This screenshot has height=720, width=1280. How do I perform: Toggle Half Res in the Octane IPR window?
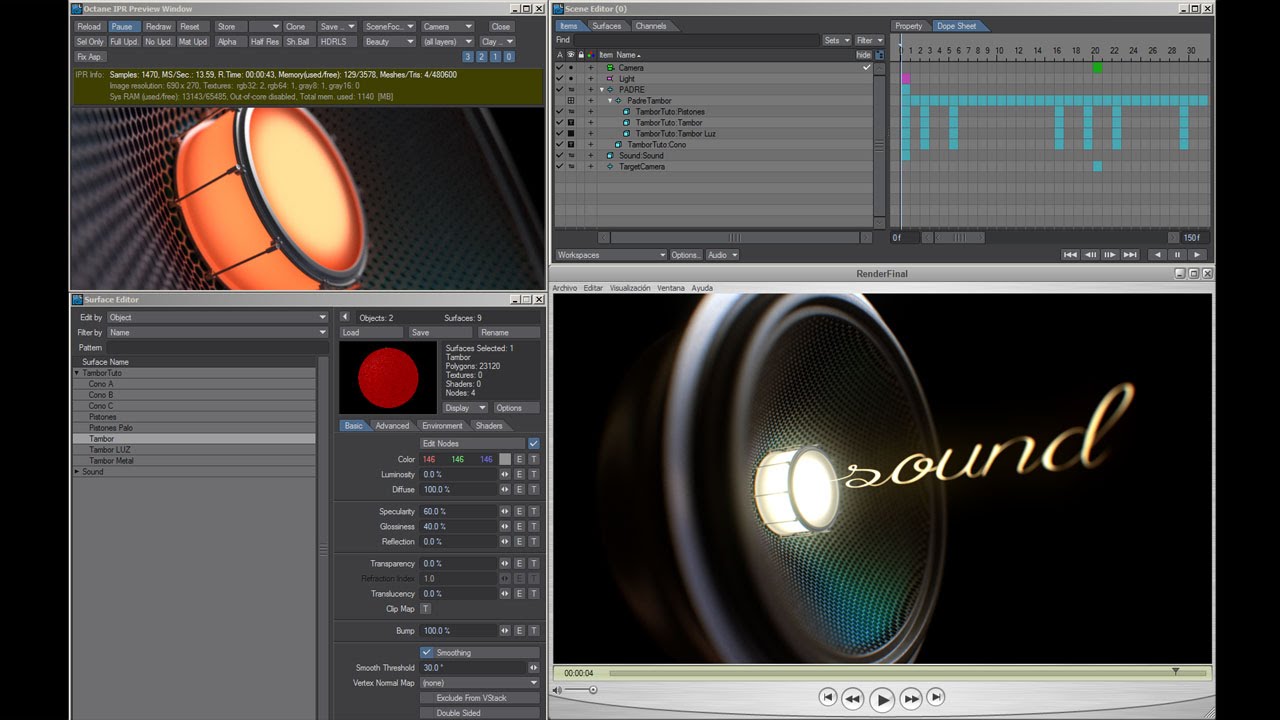(x=265, y=42)
